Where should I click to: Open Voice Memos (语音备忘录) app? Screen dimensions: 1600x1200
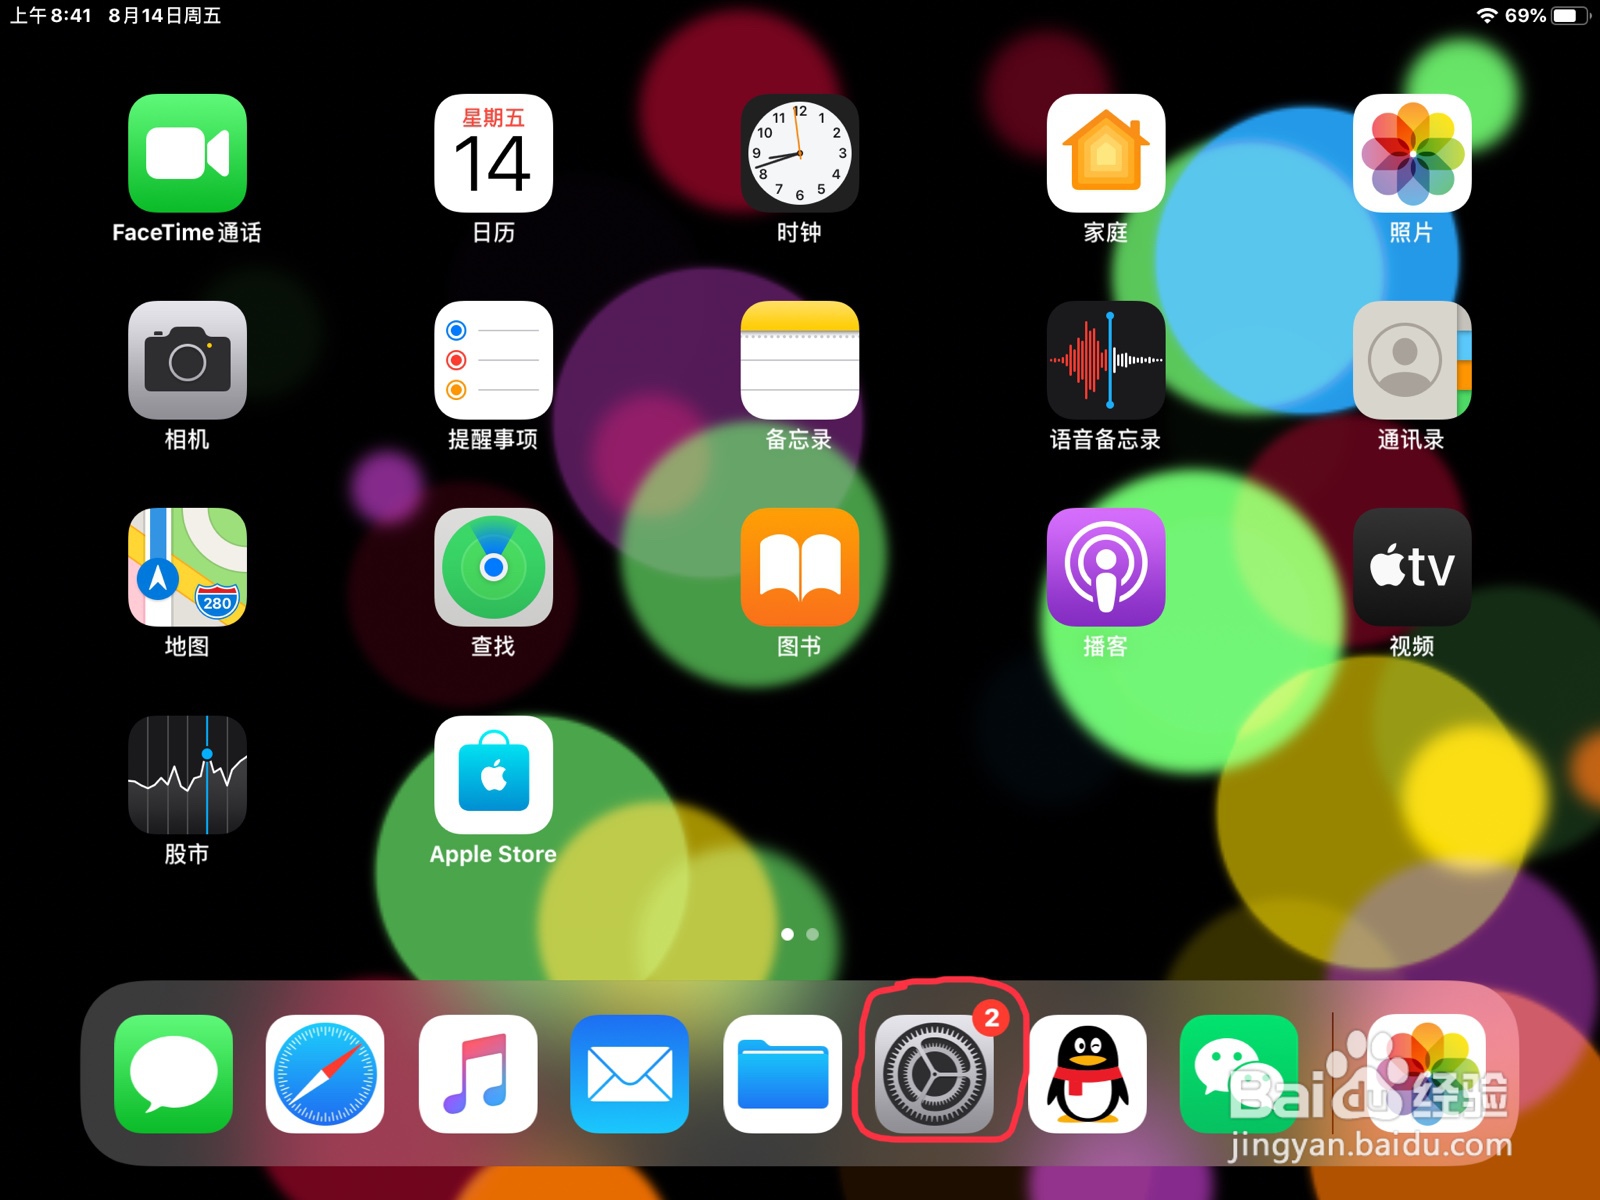1105,360
